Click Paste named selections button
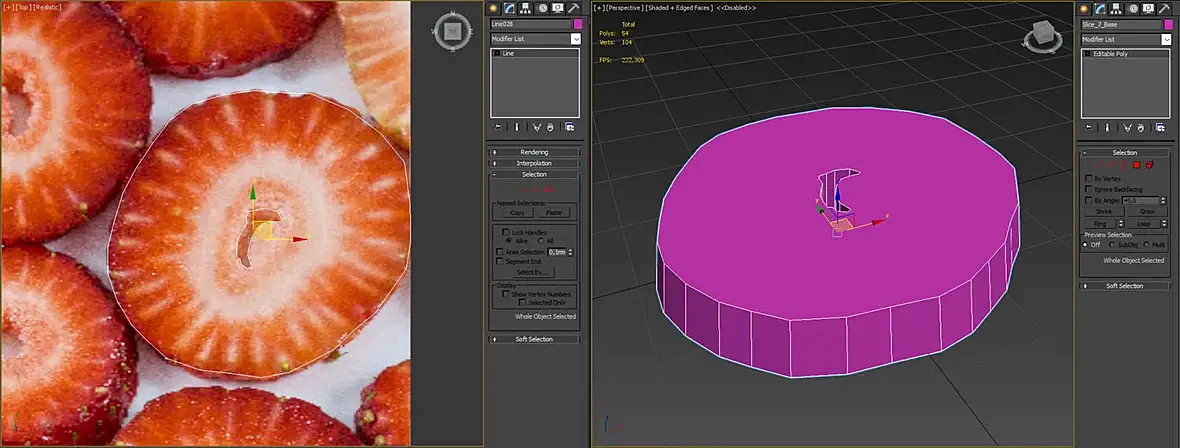 [554, 212]
